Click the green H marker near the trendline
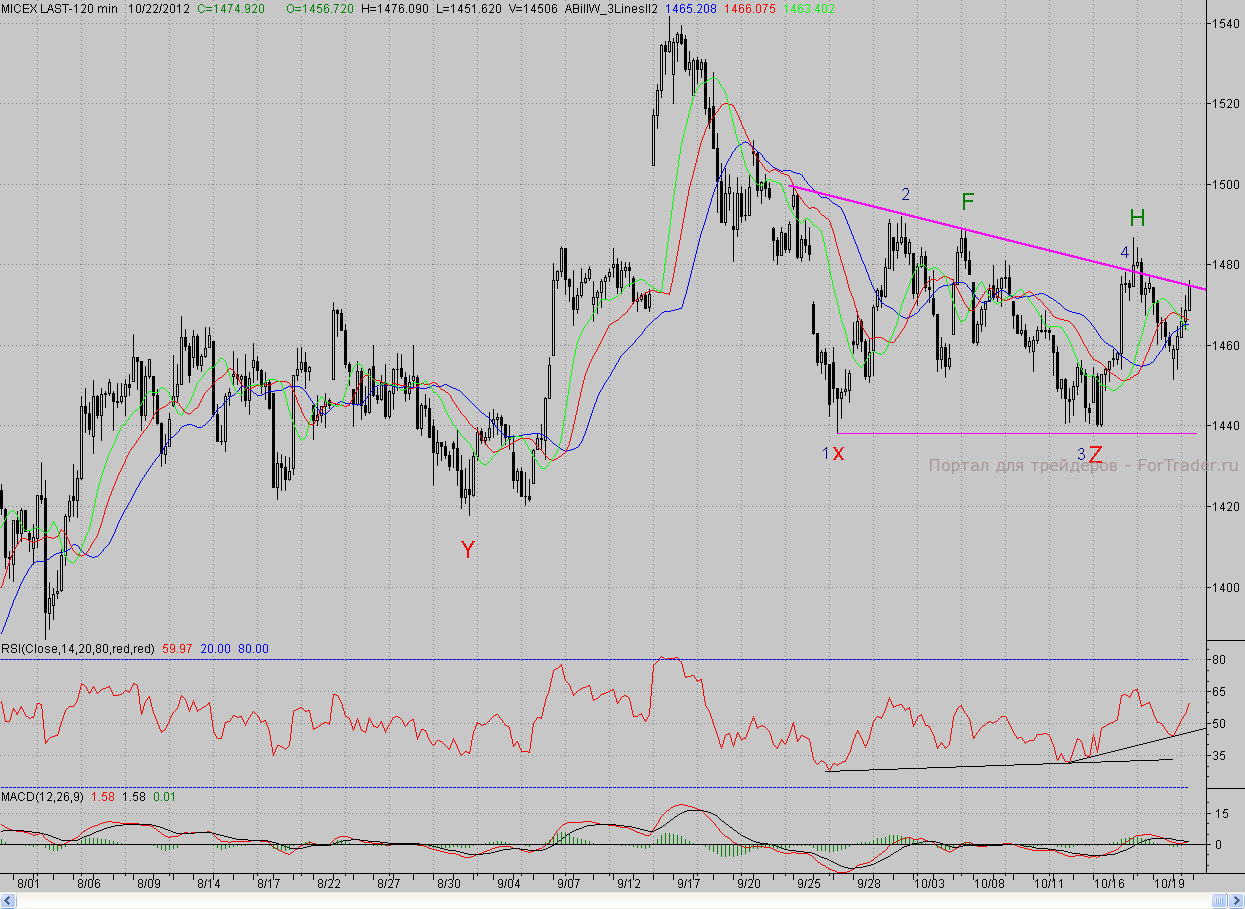The image size is (1245, 909). coord(1137,218)
